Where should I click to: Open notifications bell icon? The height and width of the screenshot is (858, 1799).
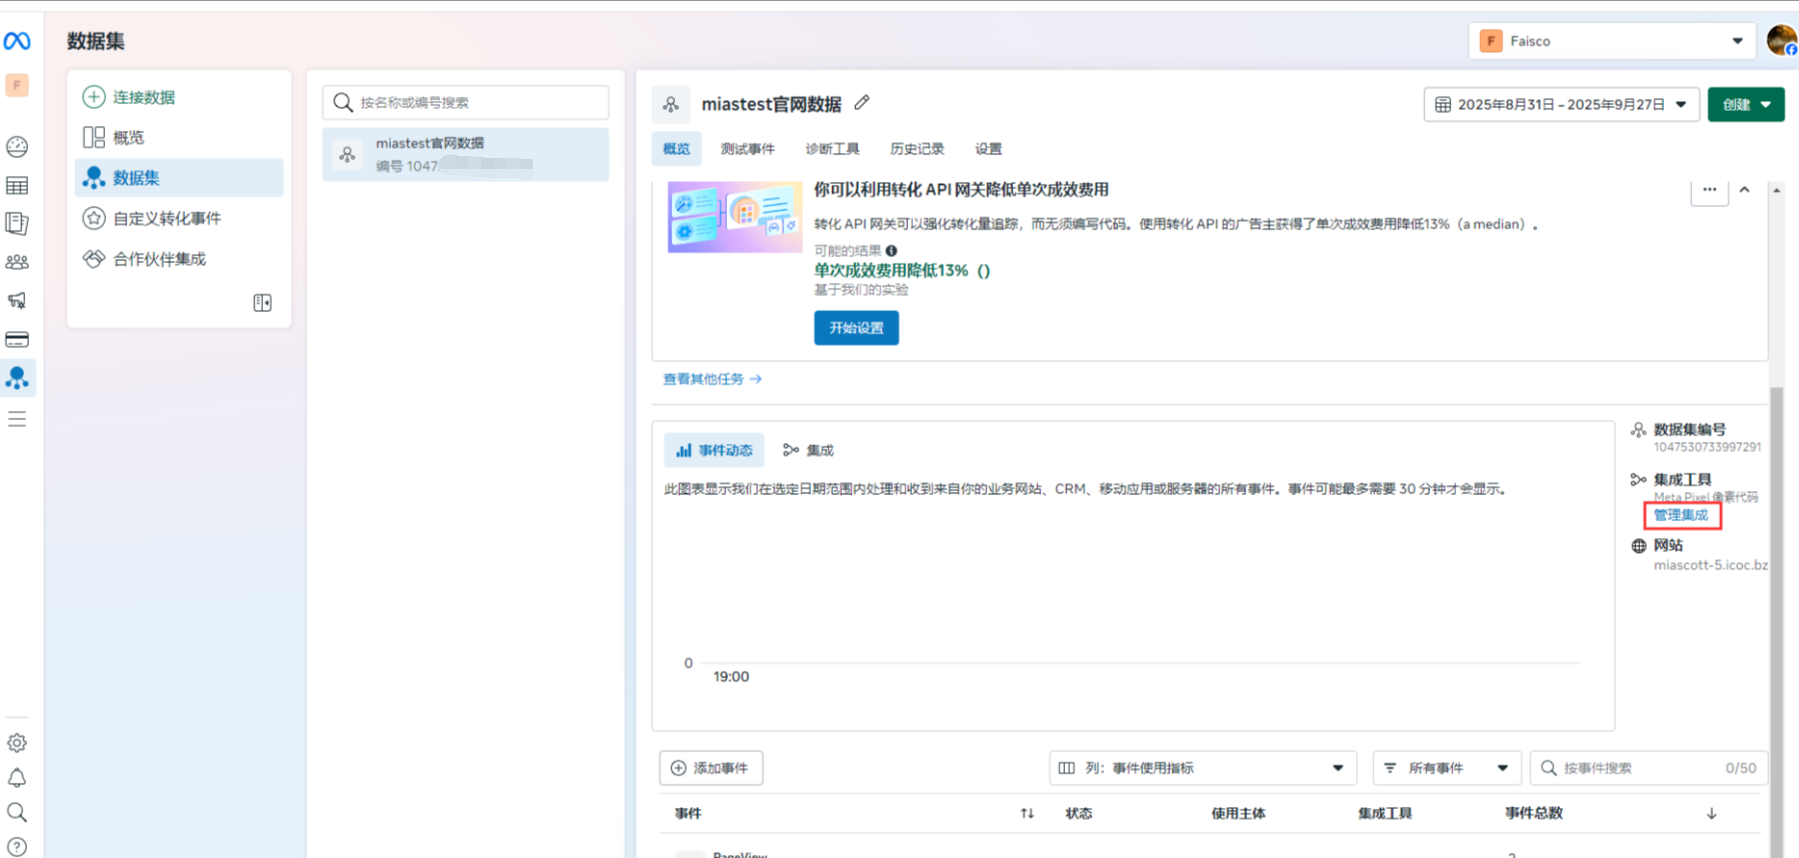pyautogui.click(x=17, y=778)
